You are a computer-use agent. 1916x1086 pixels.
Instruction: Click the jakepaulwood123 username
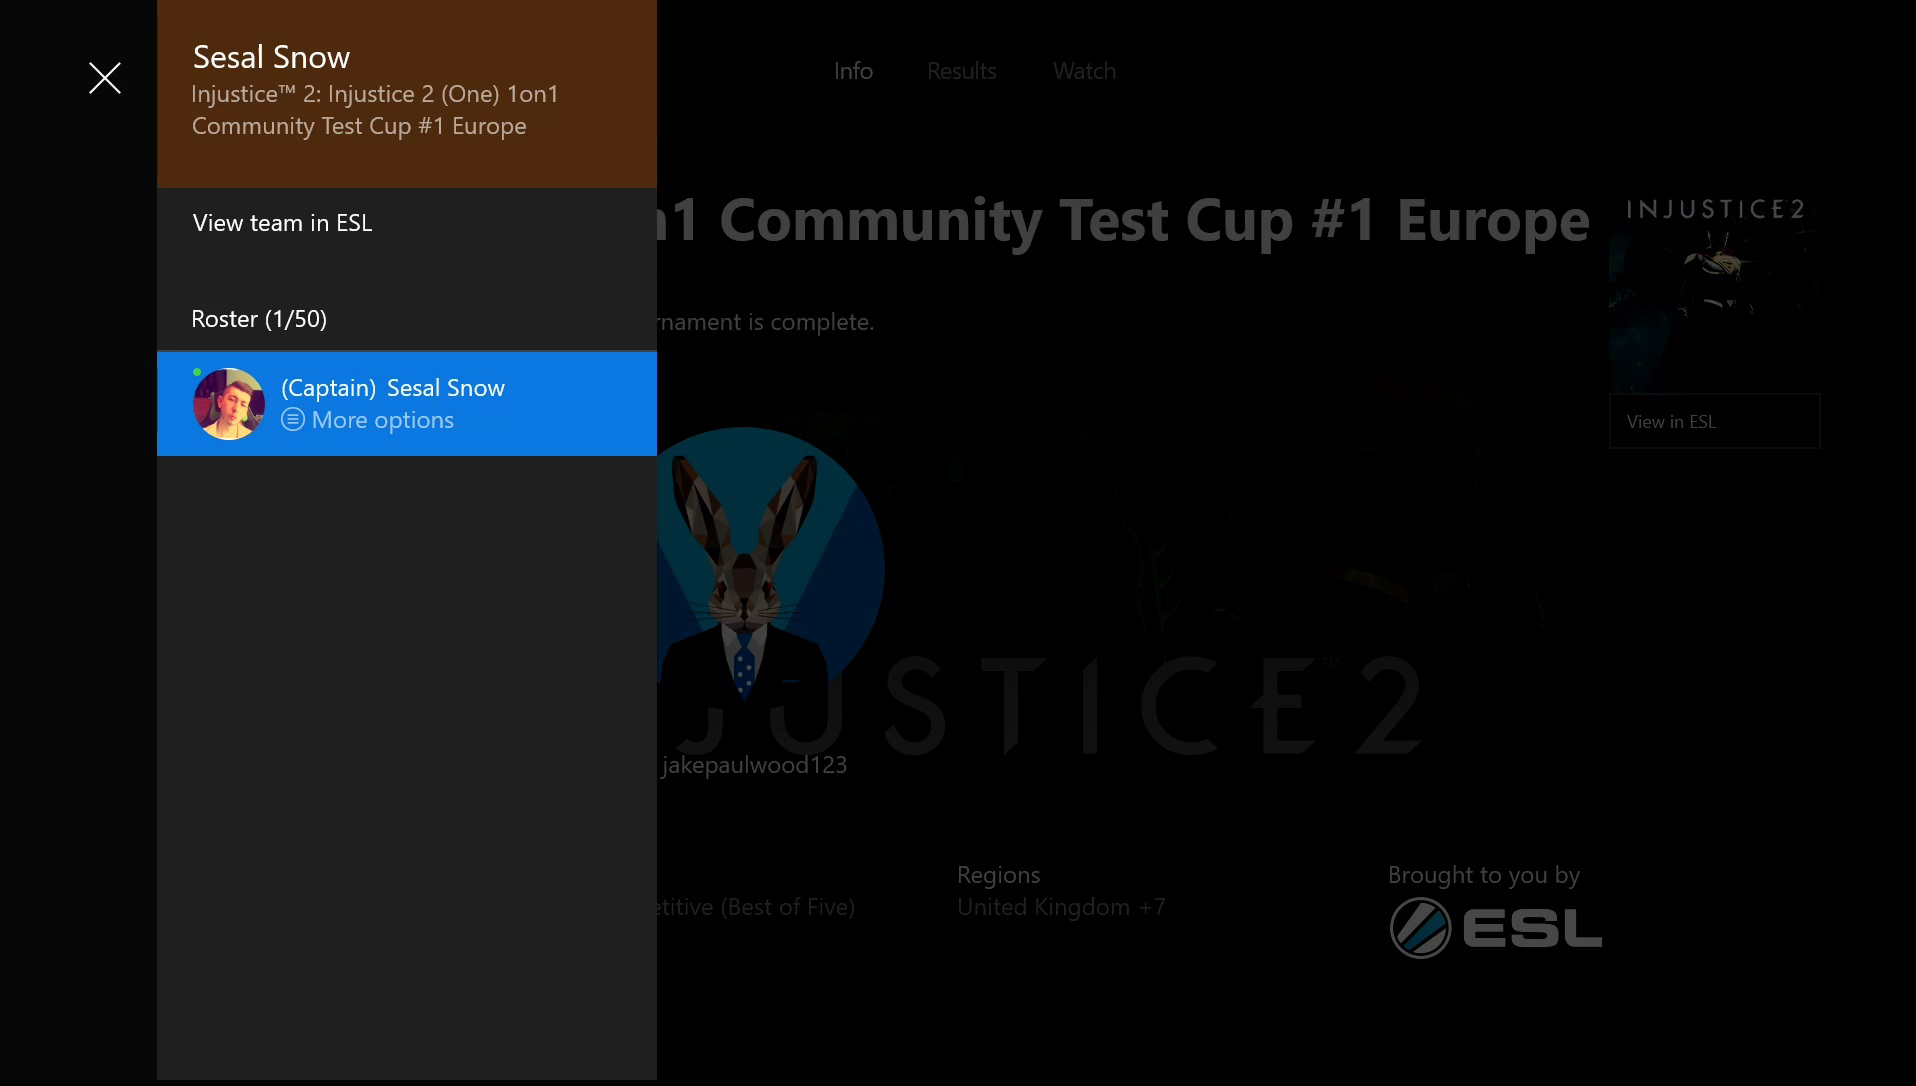[x=754, y=765]
